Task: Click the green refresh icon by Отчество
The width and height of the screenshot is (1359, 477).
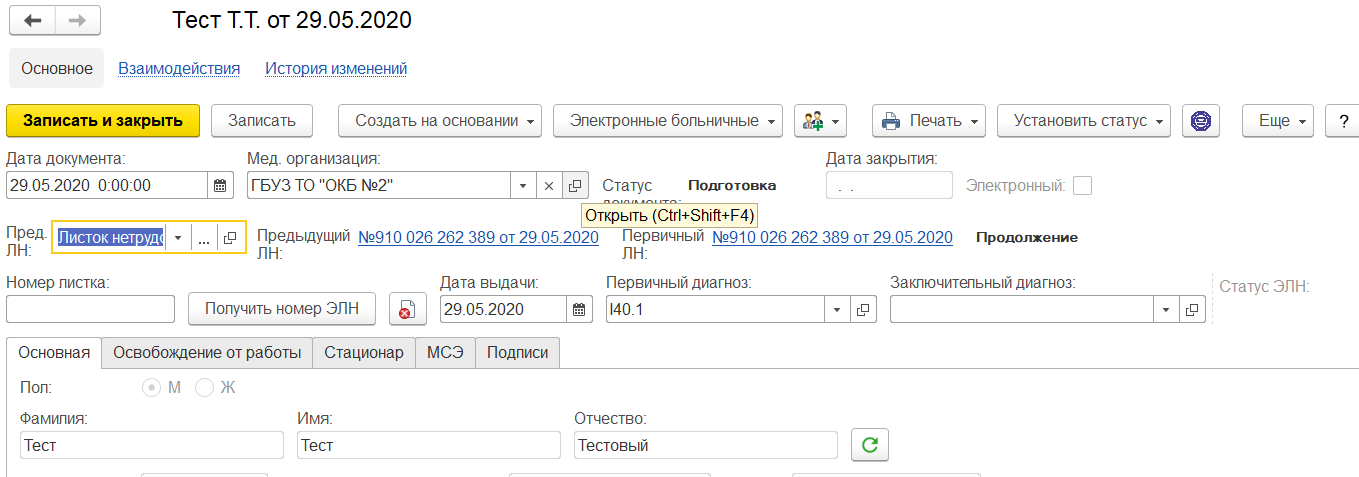Action: tap(869, 445)
